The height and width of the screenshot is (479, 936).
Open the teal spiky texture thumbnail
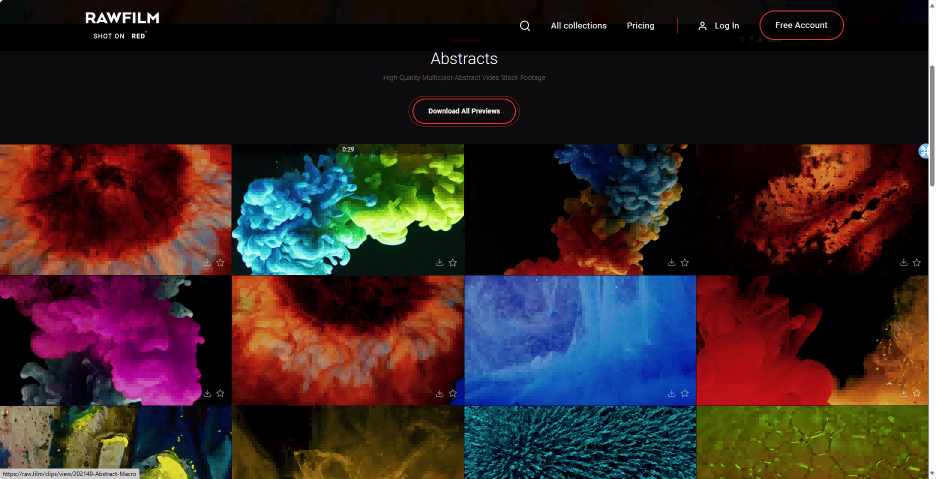[580, 442]
